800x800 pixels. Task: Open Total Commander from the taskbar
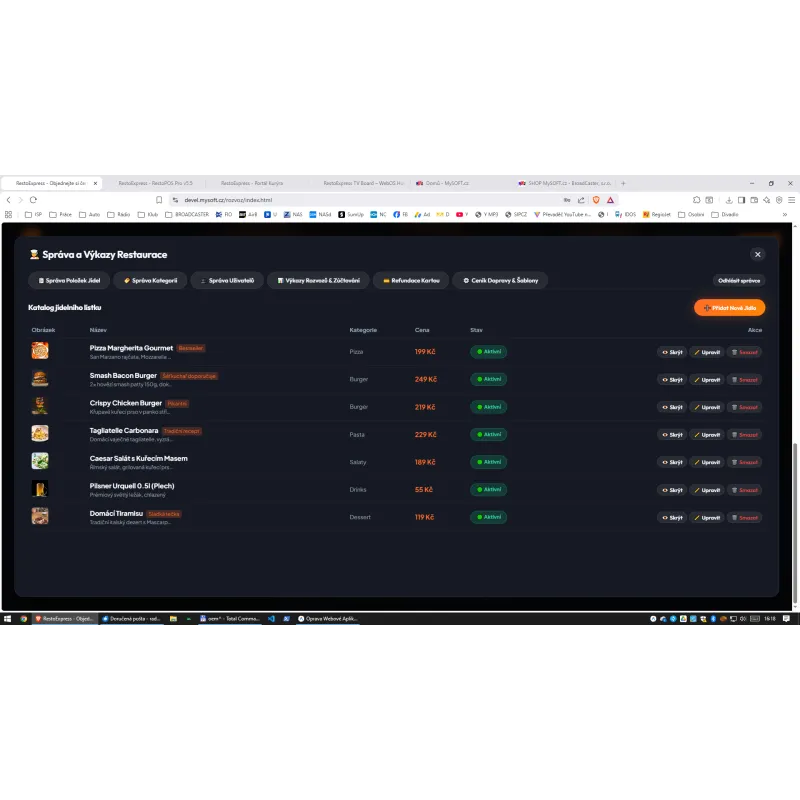pos(230,619)
